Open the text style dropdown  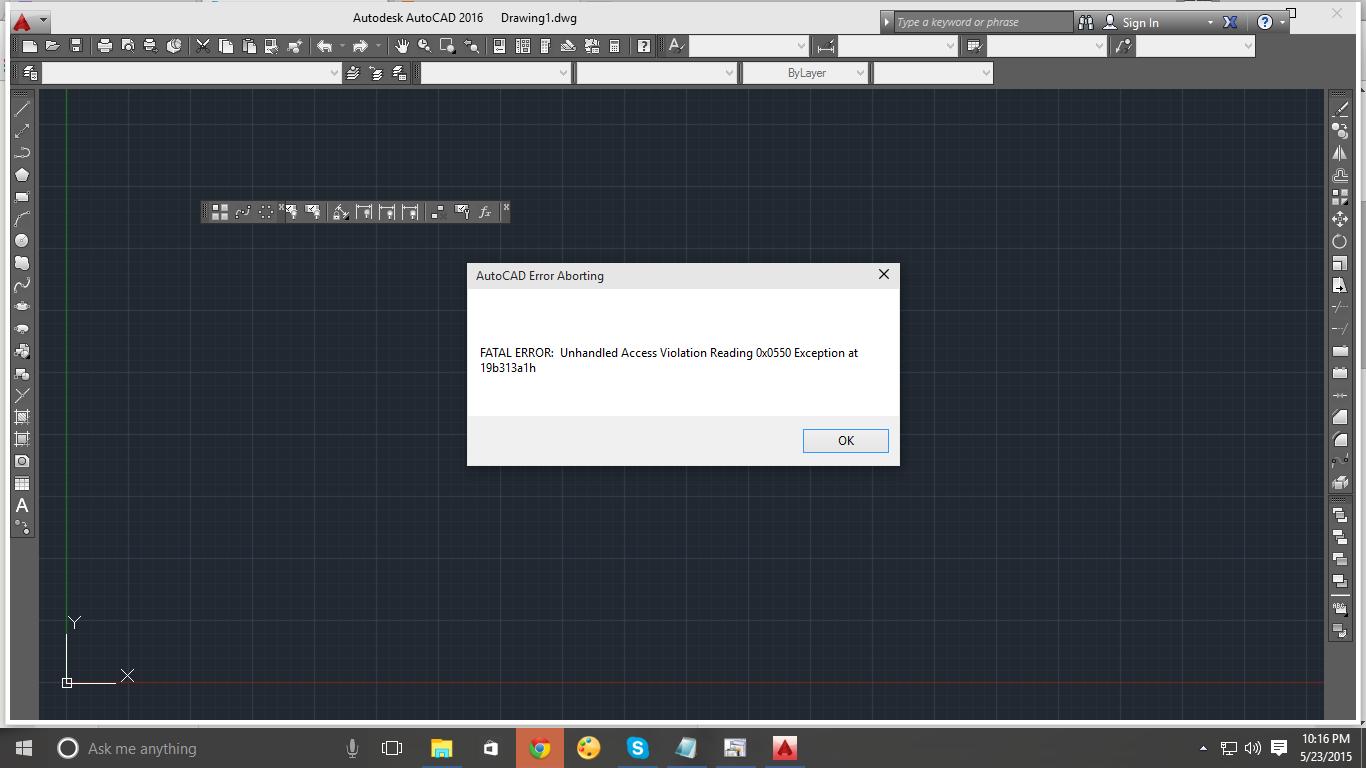click(749, 46)
